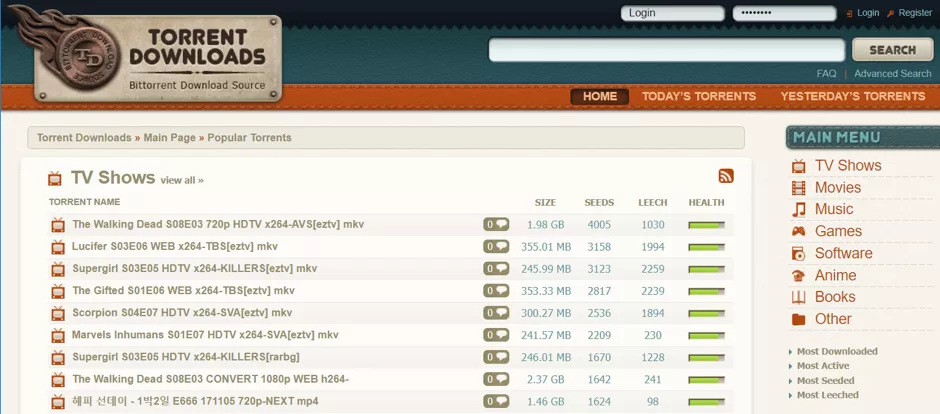Expand TV Shows with view all link

pos(182,181)
